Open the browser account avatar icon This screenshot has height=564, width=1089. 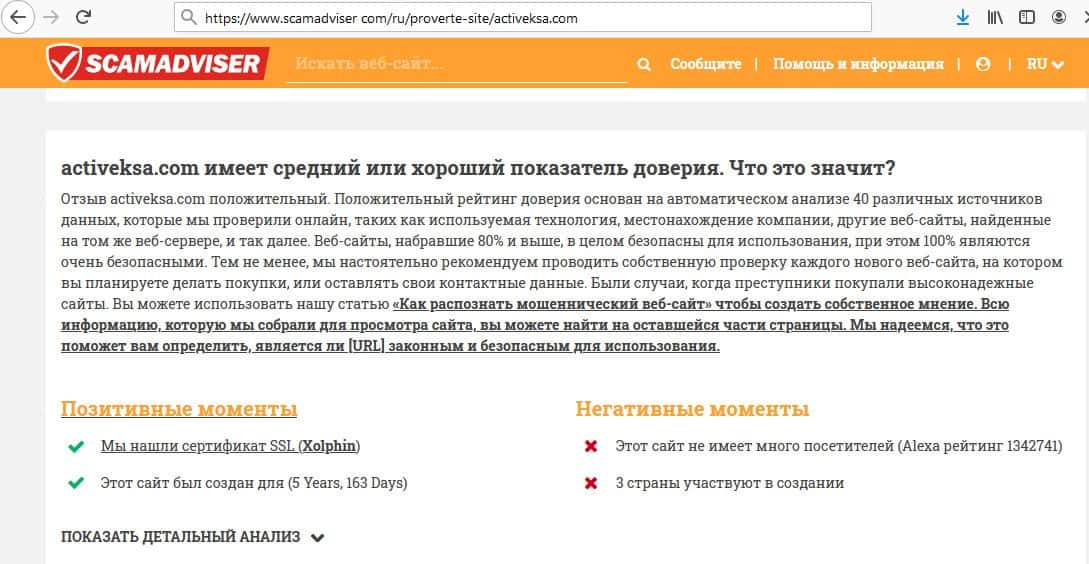1059,17
